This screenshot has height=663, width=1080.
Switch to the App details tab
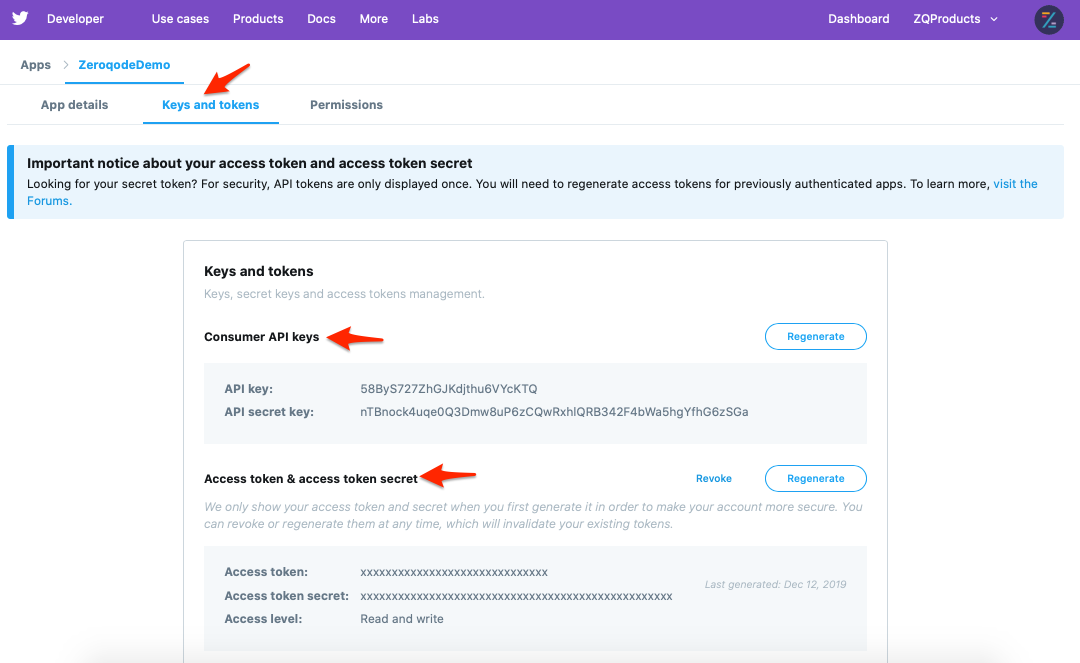tap(74, 105)
